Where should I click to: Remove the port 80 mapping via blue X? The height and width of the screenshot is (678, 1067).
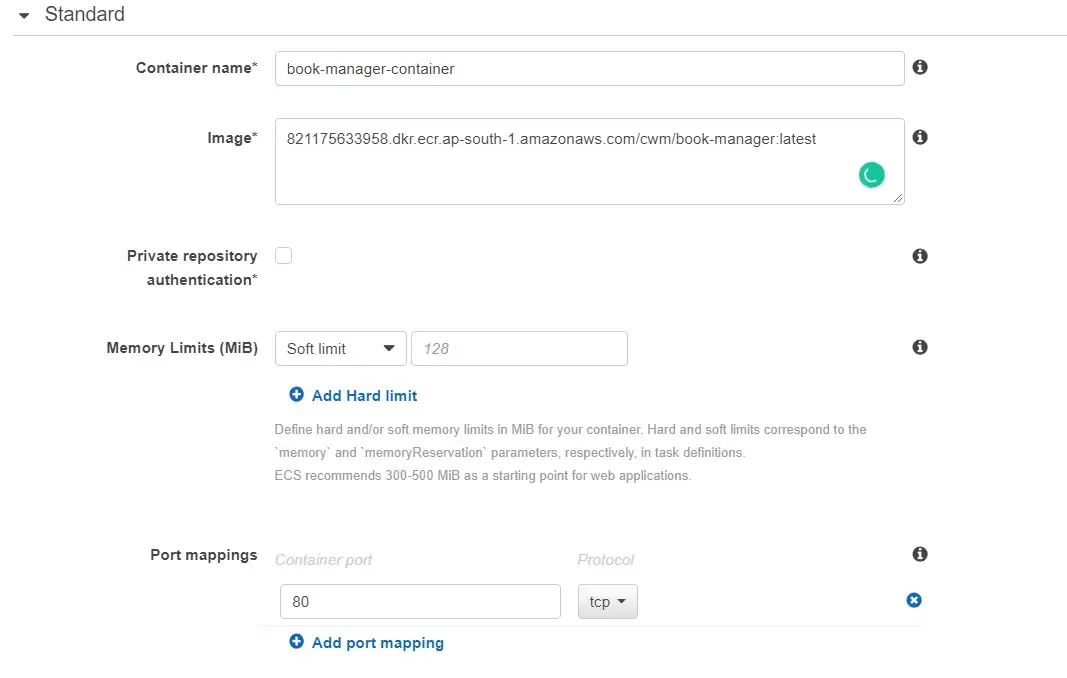[x=914, y=600]
